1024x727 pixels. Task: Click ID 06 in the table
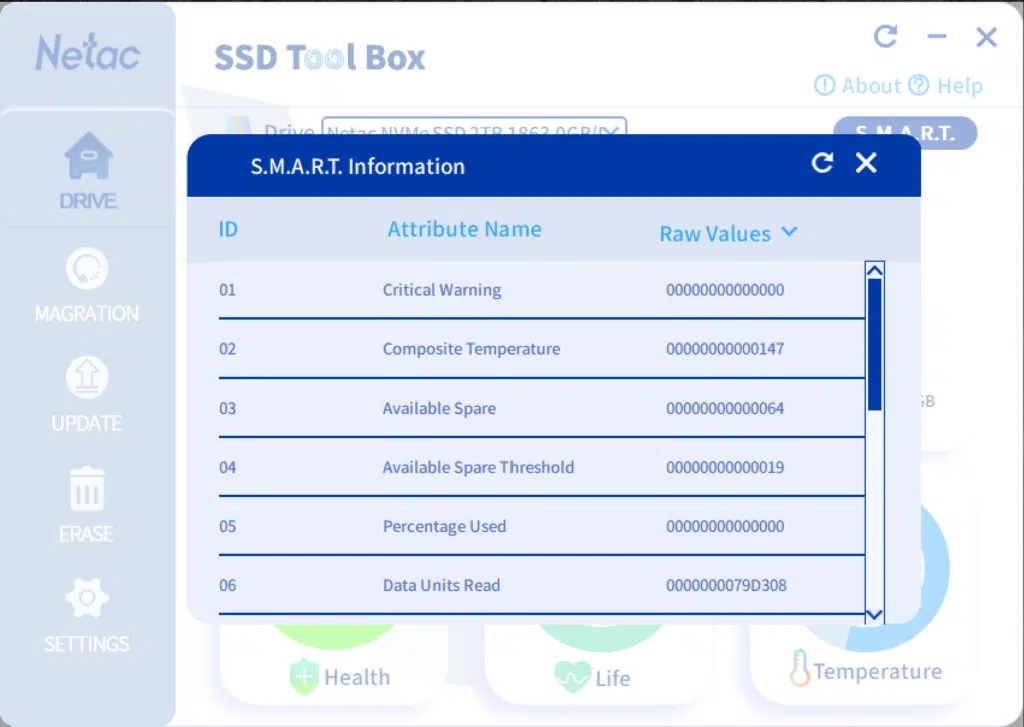[x=227, y=585]
